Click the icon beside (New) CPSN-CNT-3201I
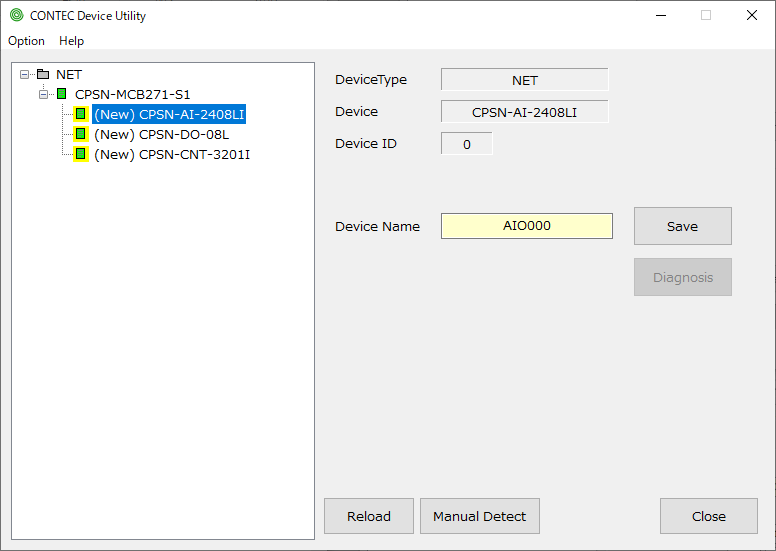Image resolution: width=776 pixels, height=551 pixels. click(81, 154)
